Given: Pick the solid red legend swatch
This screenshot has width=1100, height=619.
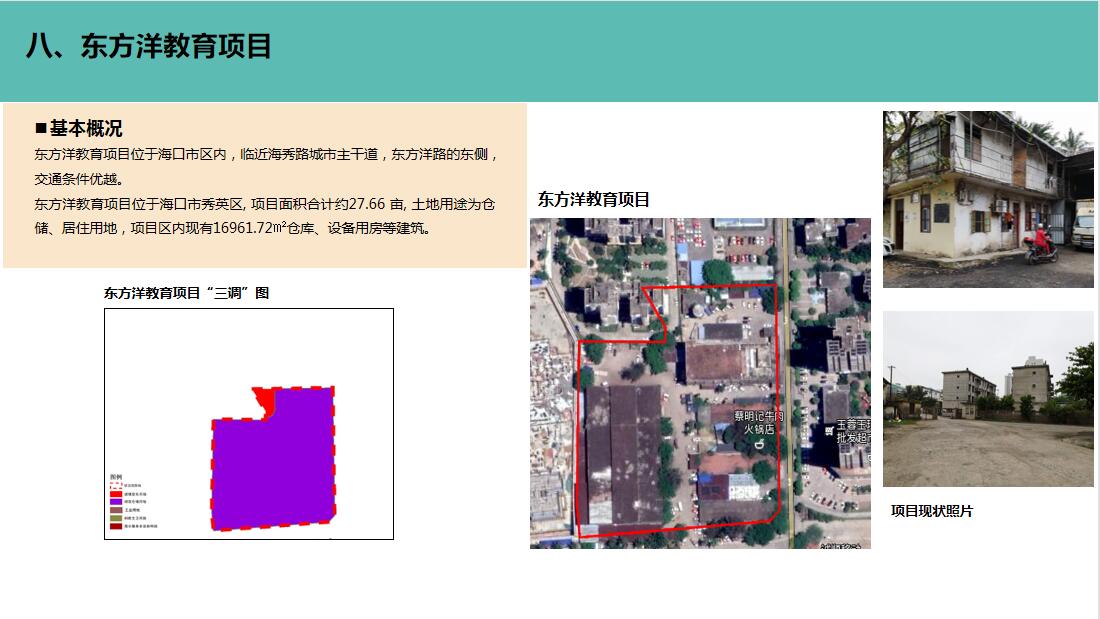Looking at the screenshot, I should click(115, 493).
